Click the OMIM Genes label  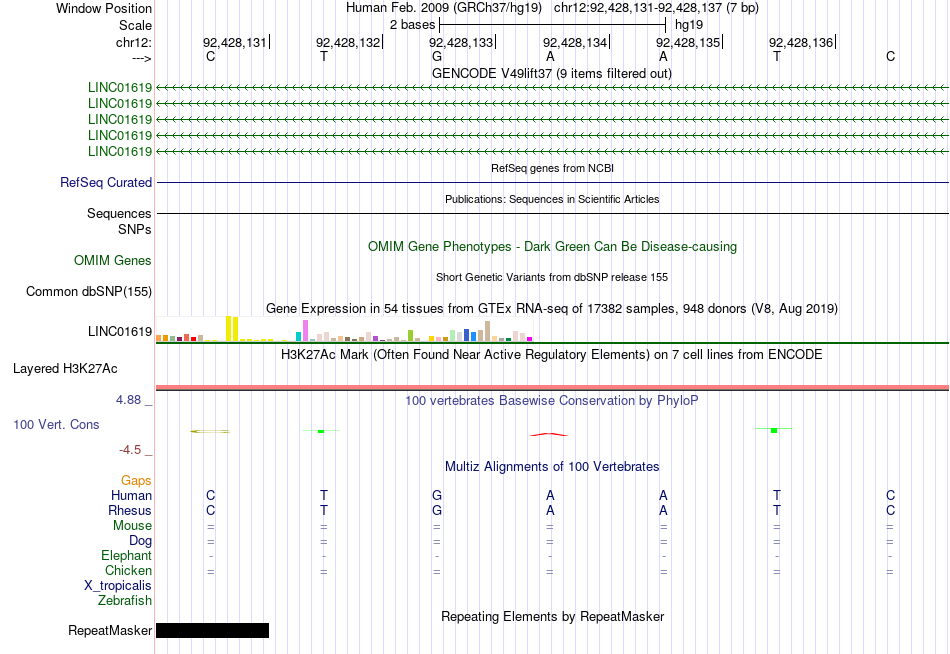pyautogui.click(x=113, y=261)
